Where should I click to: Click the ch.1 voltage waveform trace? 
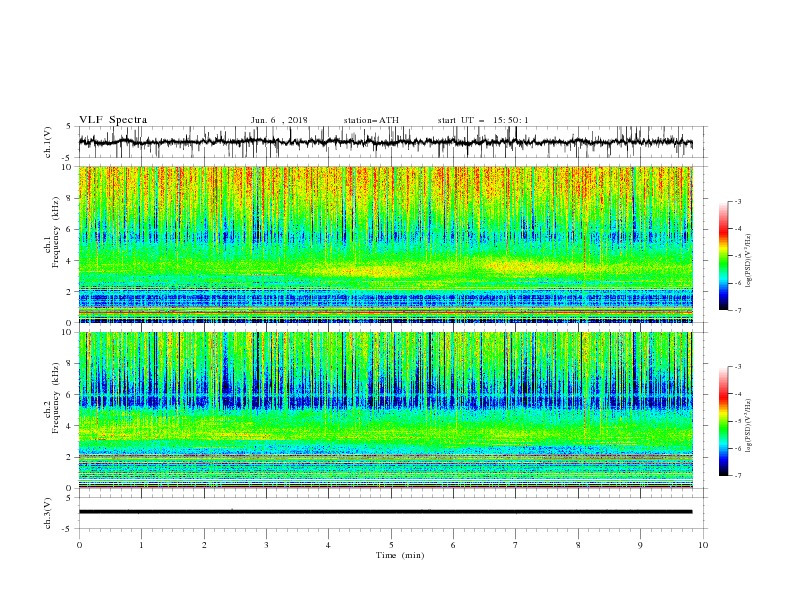tap(385, 142)
